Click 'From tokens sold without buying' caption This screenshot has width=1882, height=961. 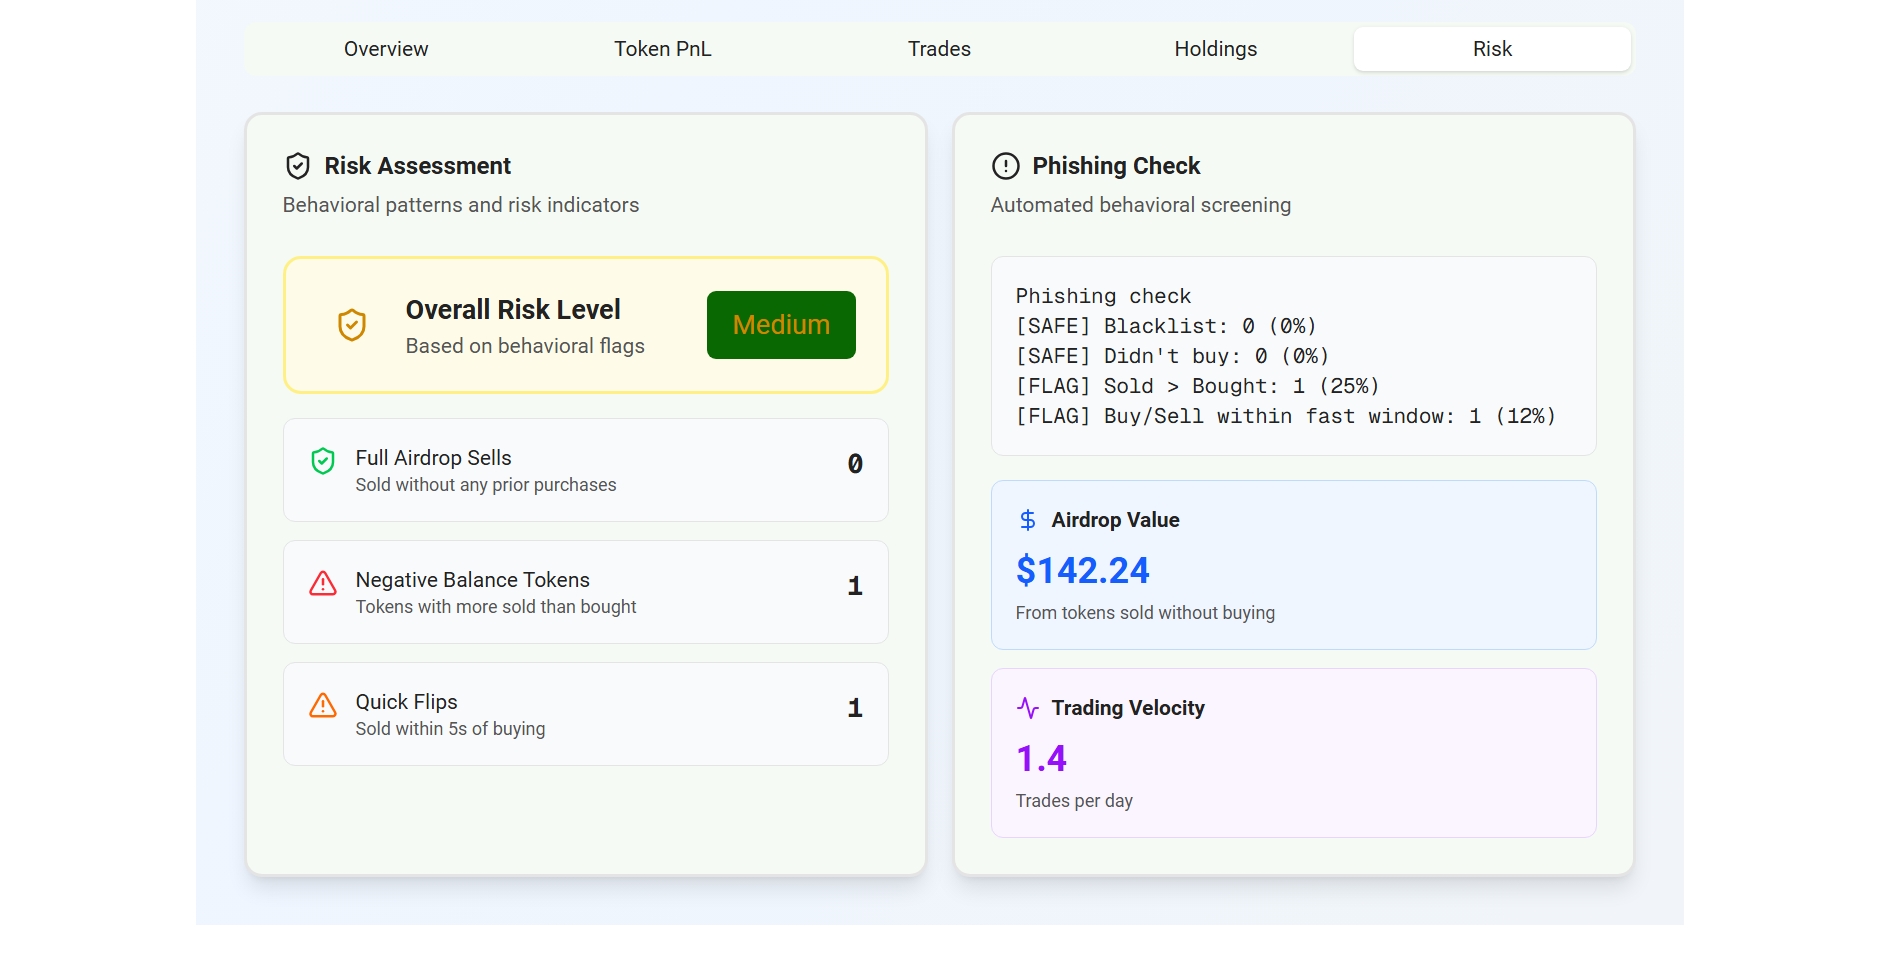pyautogui.click(x=1145, y=613)
